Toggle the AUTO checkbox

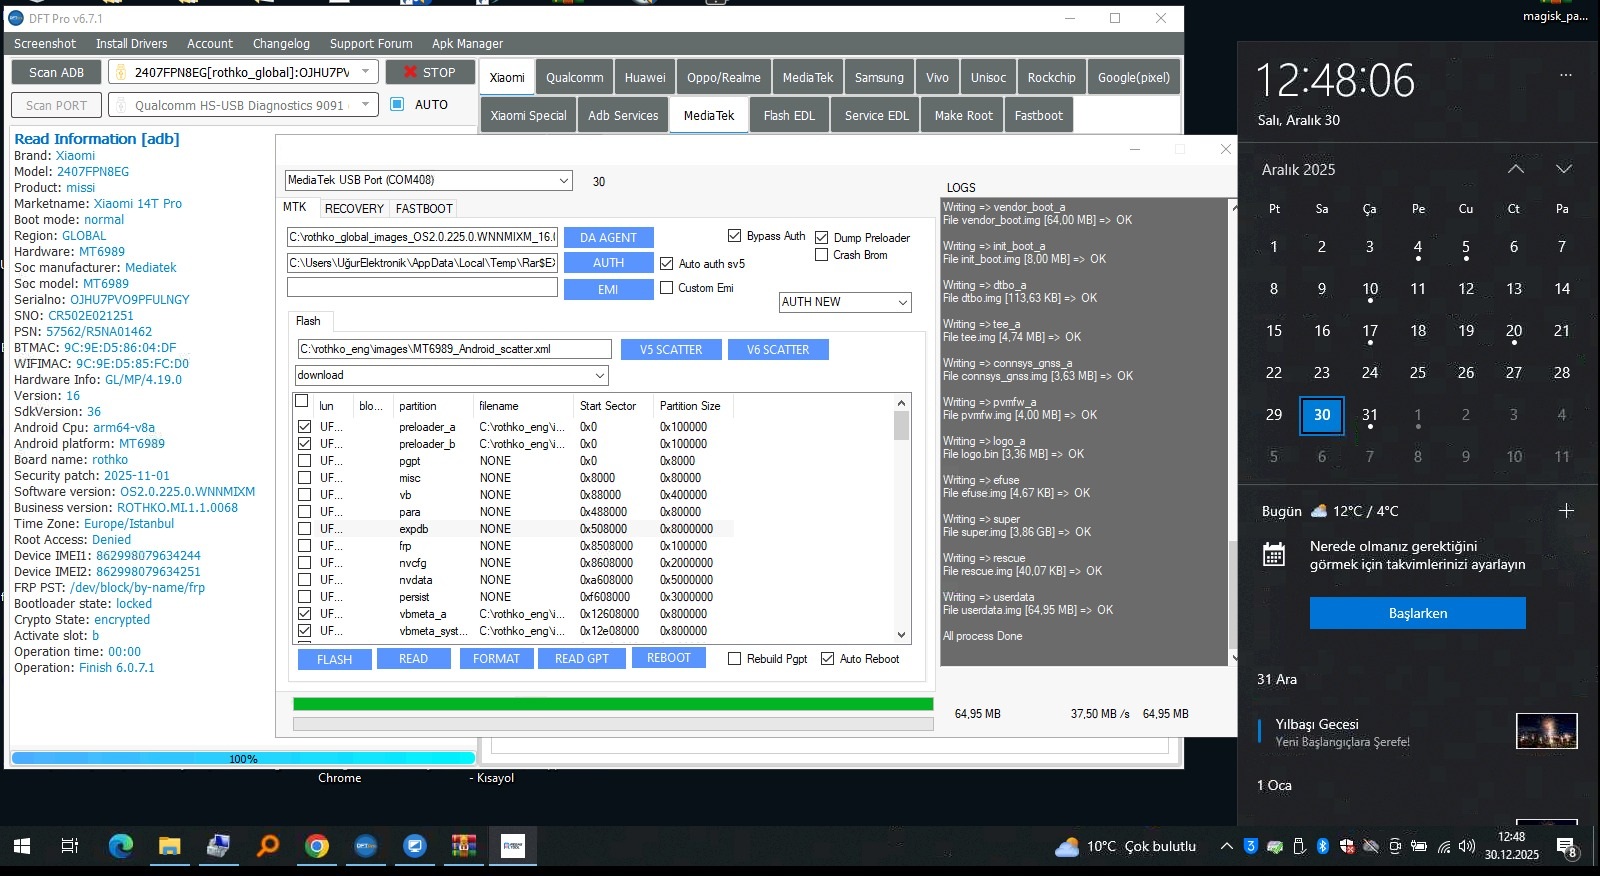coord(397,104)
